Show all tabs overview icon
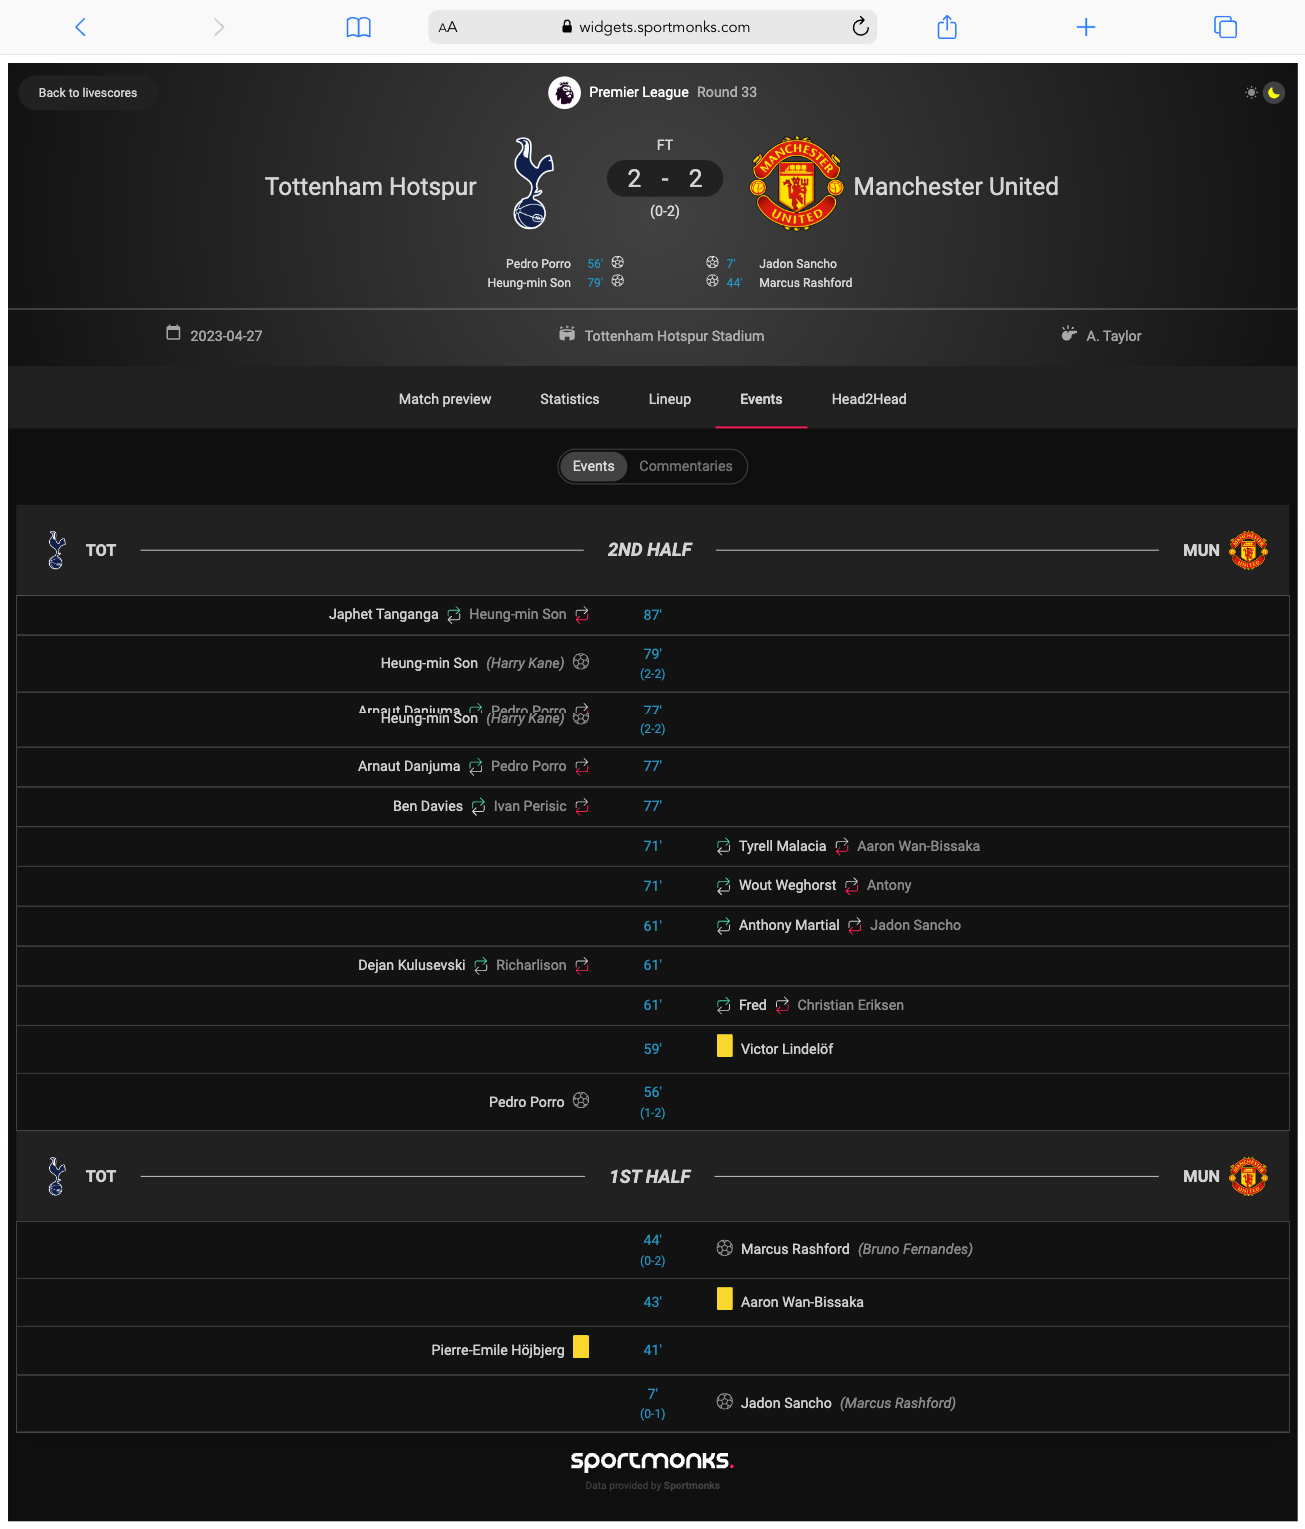The width and height of the screenshot is (1305, 1529). (x=1225, y=27)
